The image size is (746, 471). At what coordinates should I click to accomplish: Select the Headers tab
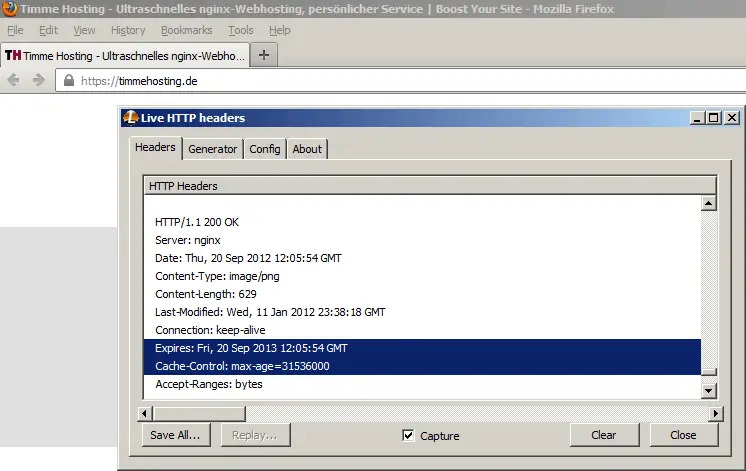(x=156, y=147)
